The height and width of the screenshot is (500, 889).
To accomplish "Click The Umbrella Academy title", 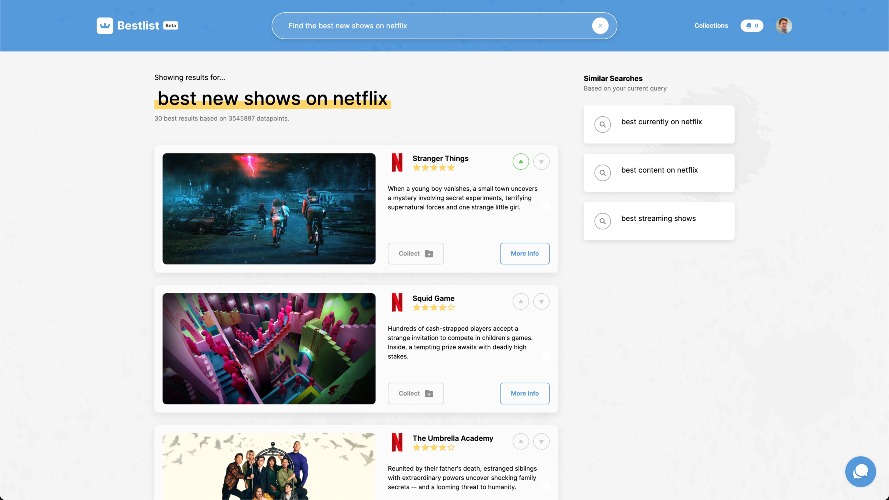I will [452, 438].
